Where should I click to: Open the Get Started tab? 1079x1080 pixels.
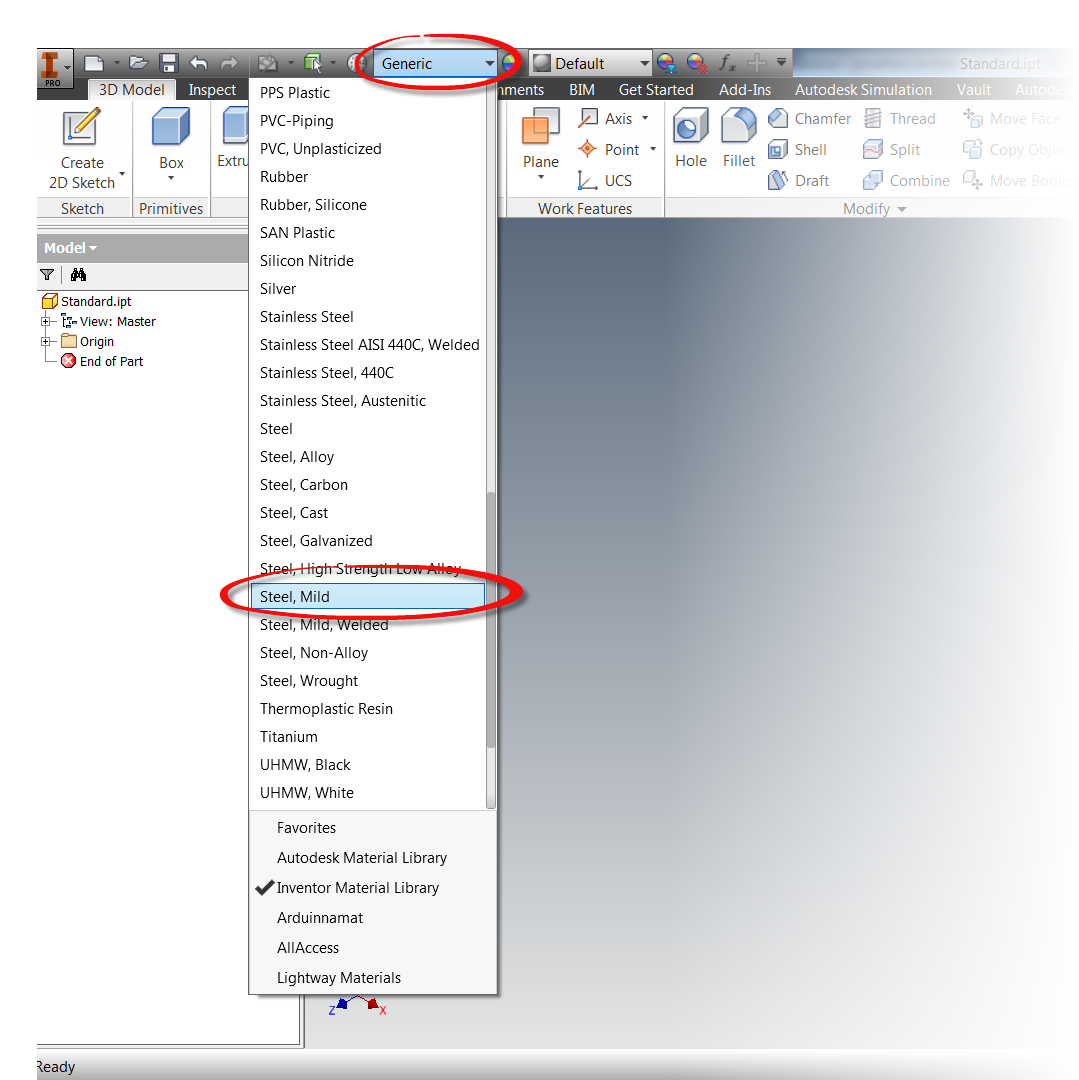tap(656, 90)
